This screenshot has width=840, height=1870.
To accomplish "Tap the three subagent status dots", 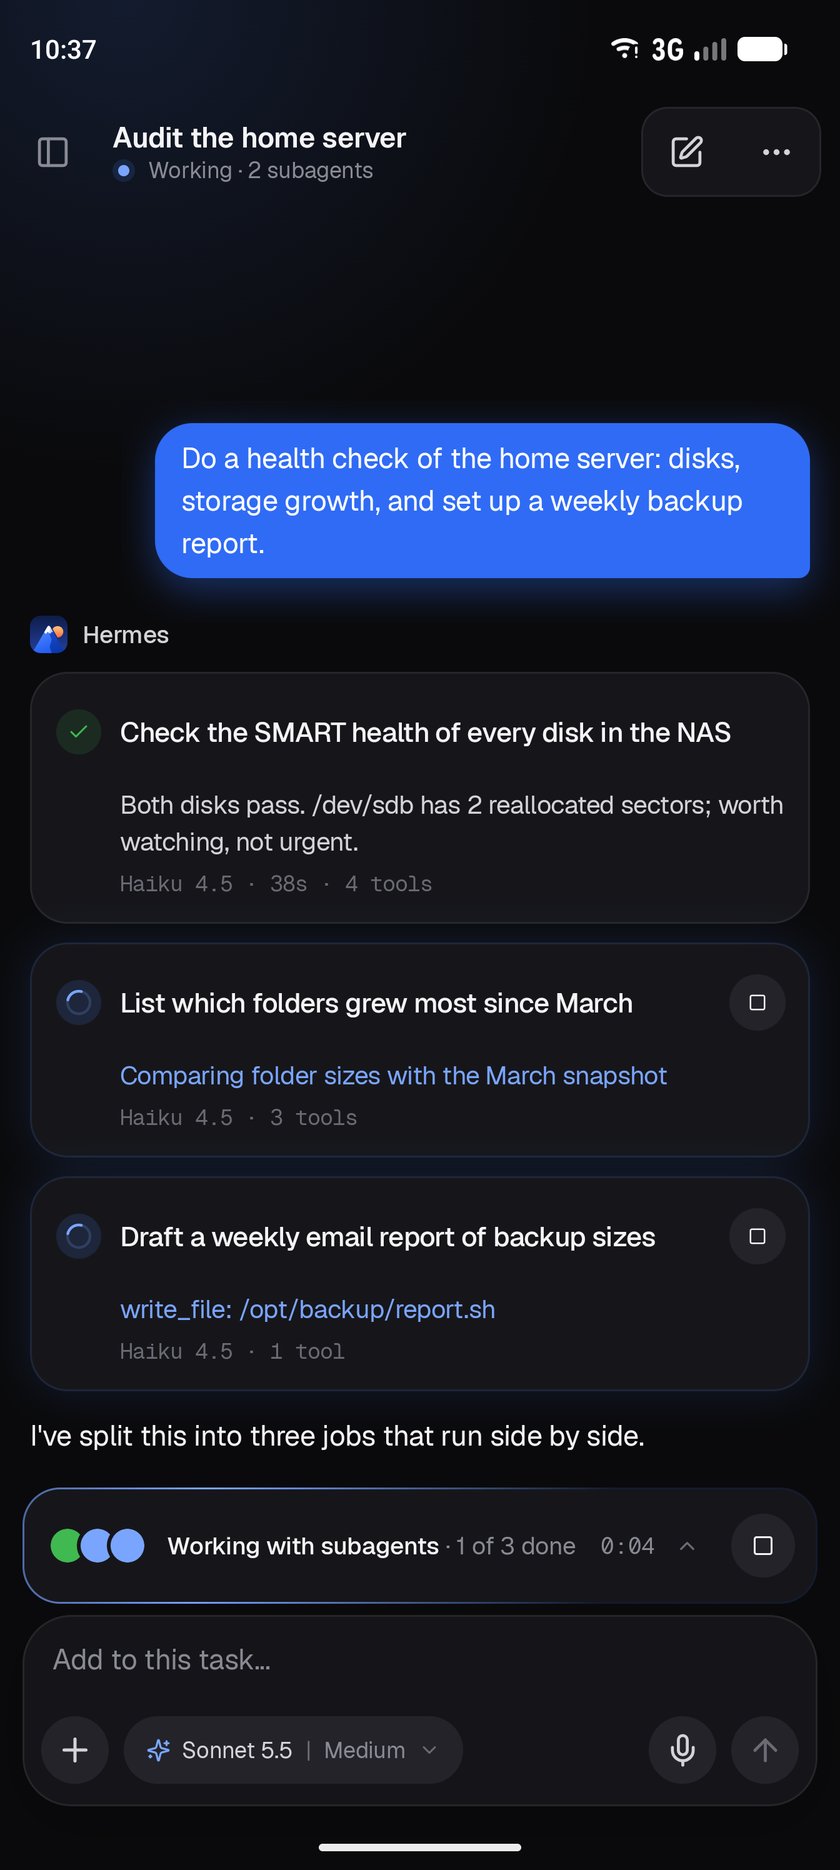I will pos(98,1546).
